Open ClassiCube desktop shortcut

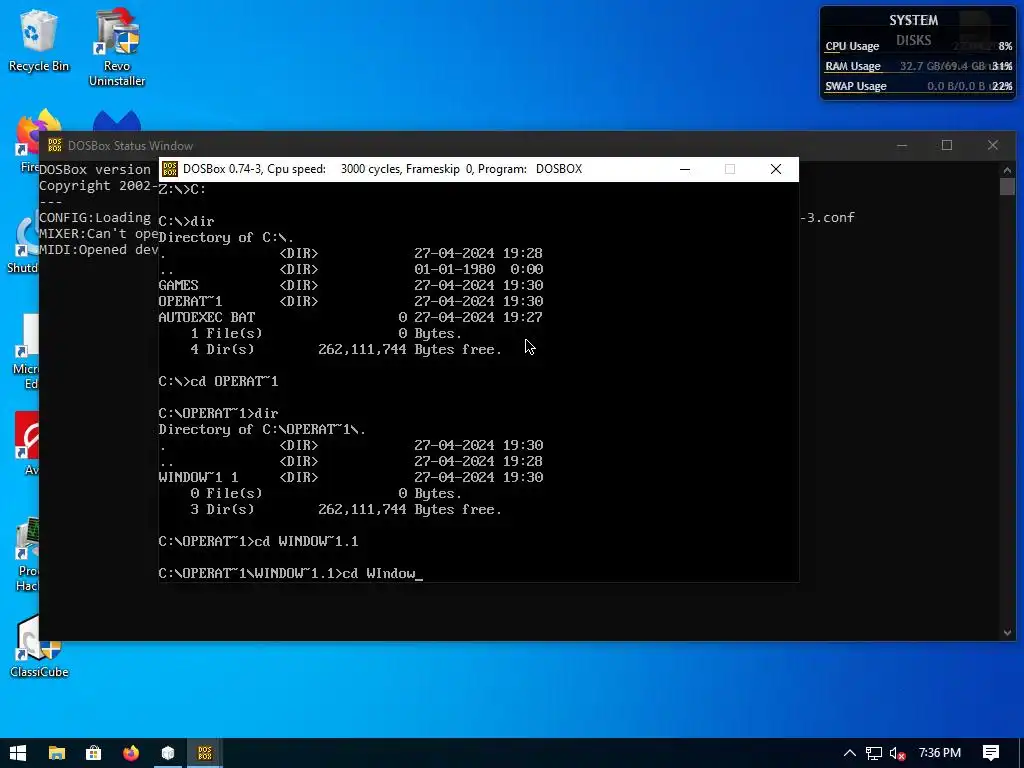(39, 647)
